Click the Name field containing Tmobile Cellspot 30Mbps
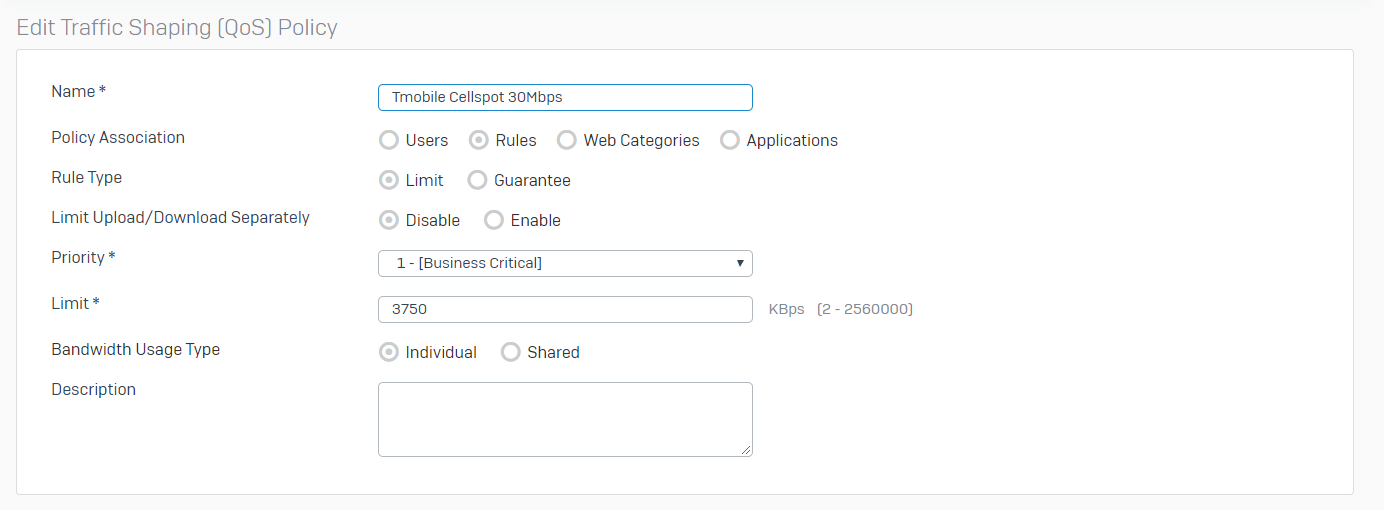Viewport: 1384px width, 510px height. (x=565, y=97)
